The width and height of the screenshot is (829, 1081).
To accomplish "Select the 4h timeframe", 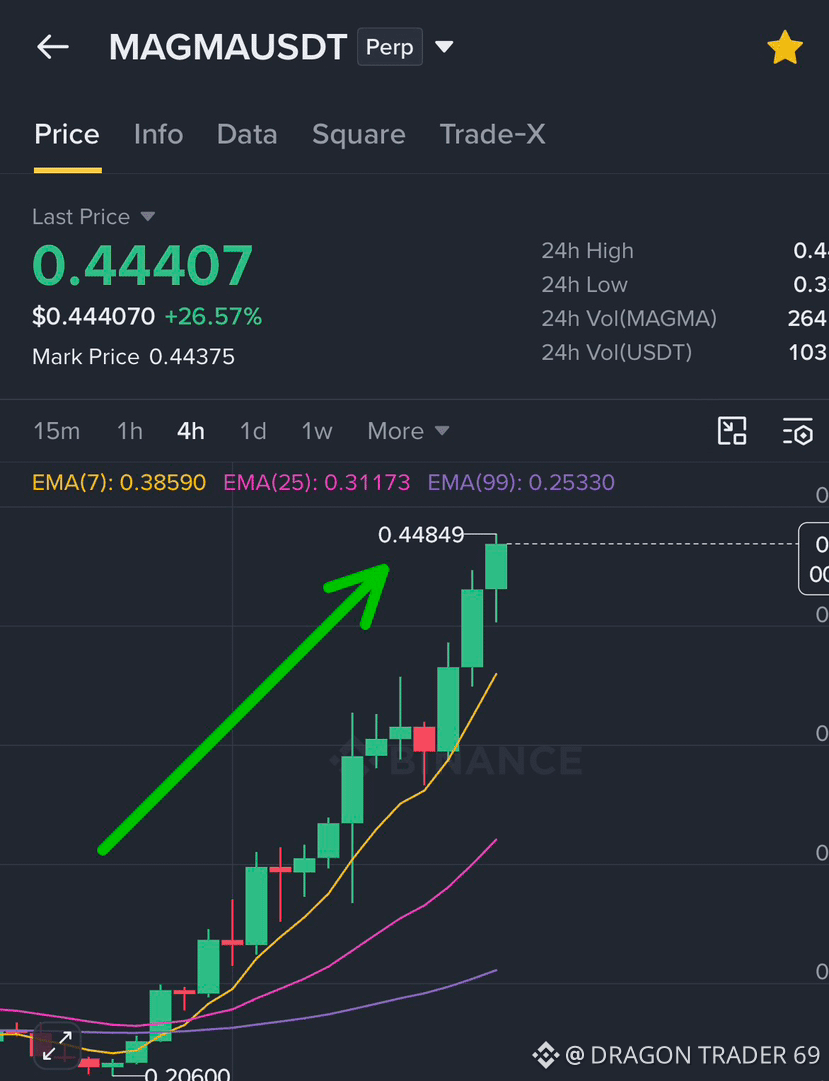I will [190, 432].
